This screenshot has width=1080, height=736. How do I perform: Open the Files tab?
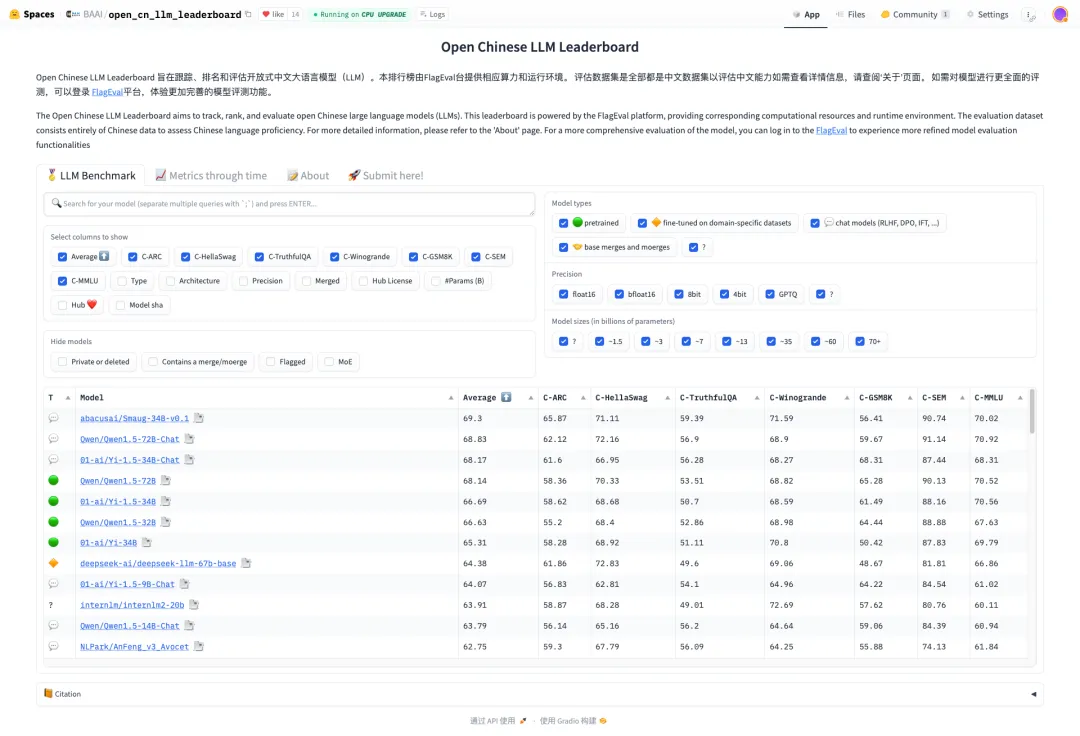coord(850,14)
